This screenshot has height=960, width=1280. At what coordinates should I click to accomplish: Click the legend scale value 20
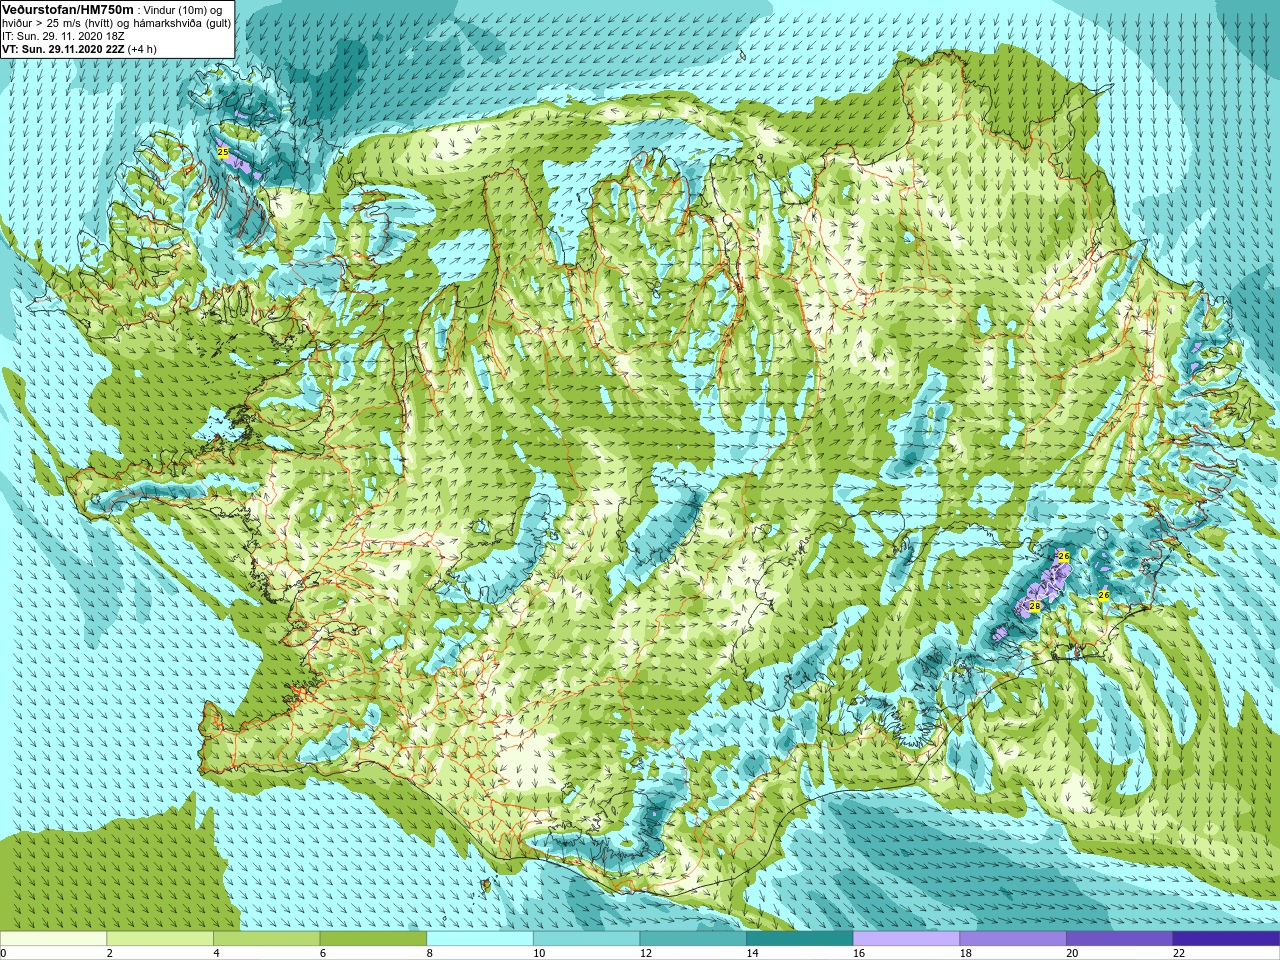tap(1072, 954)
